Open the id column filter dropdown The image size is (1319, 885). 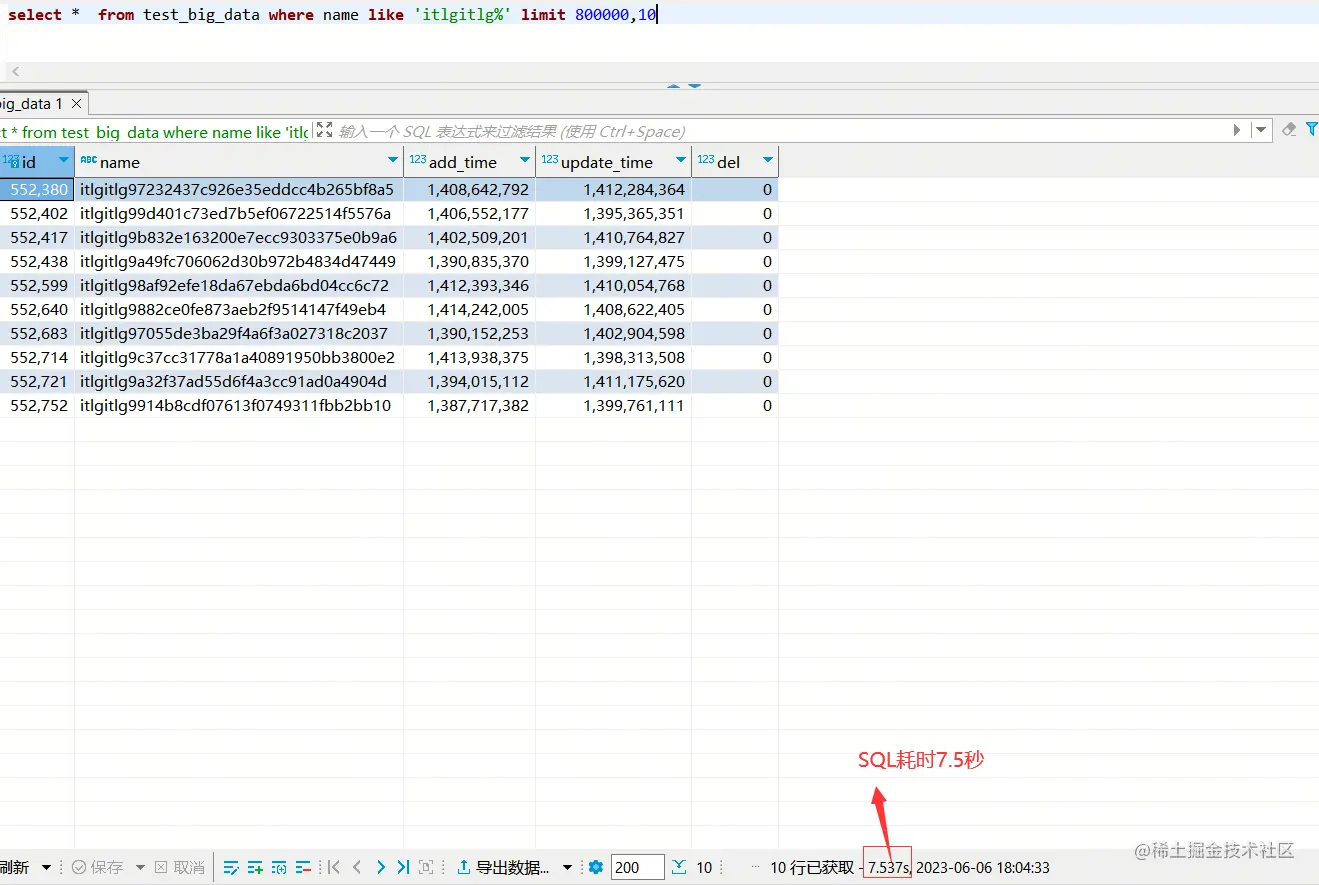(x=64, y=161)
